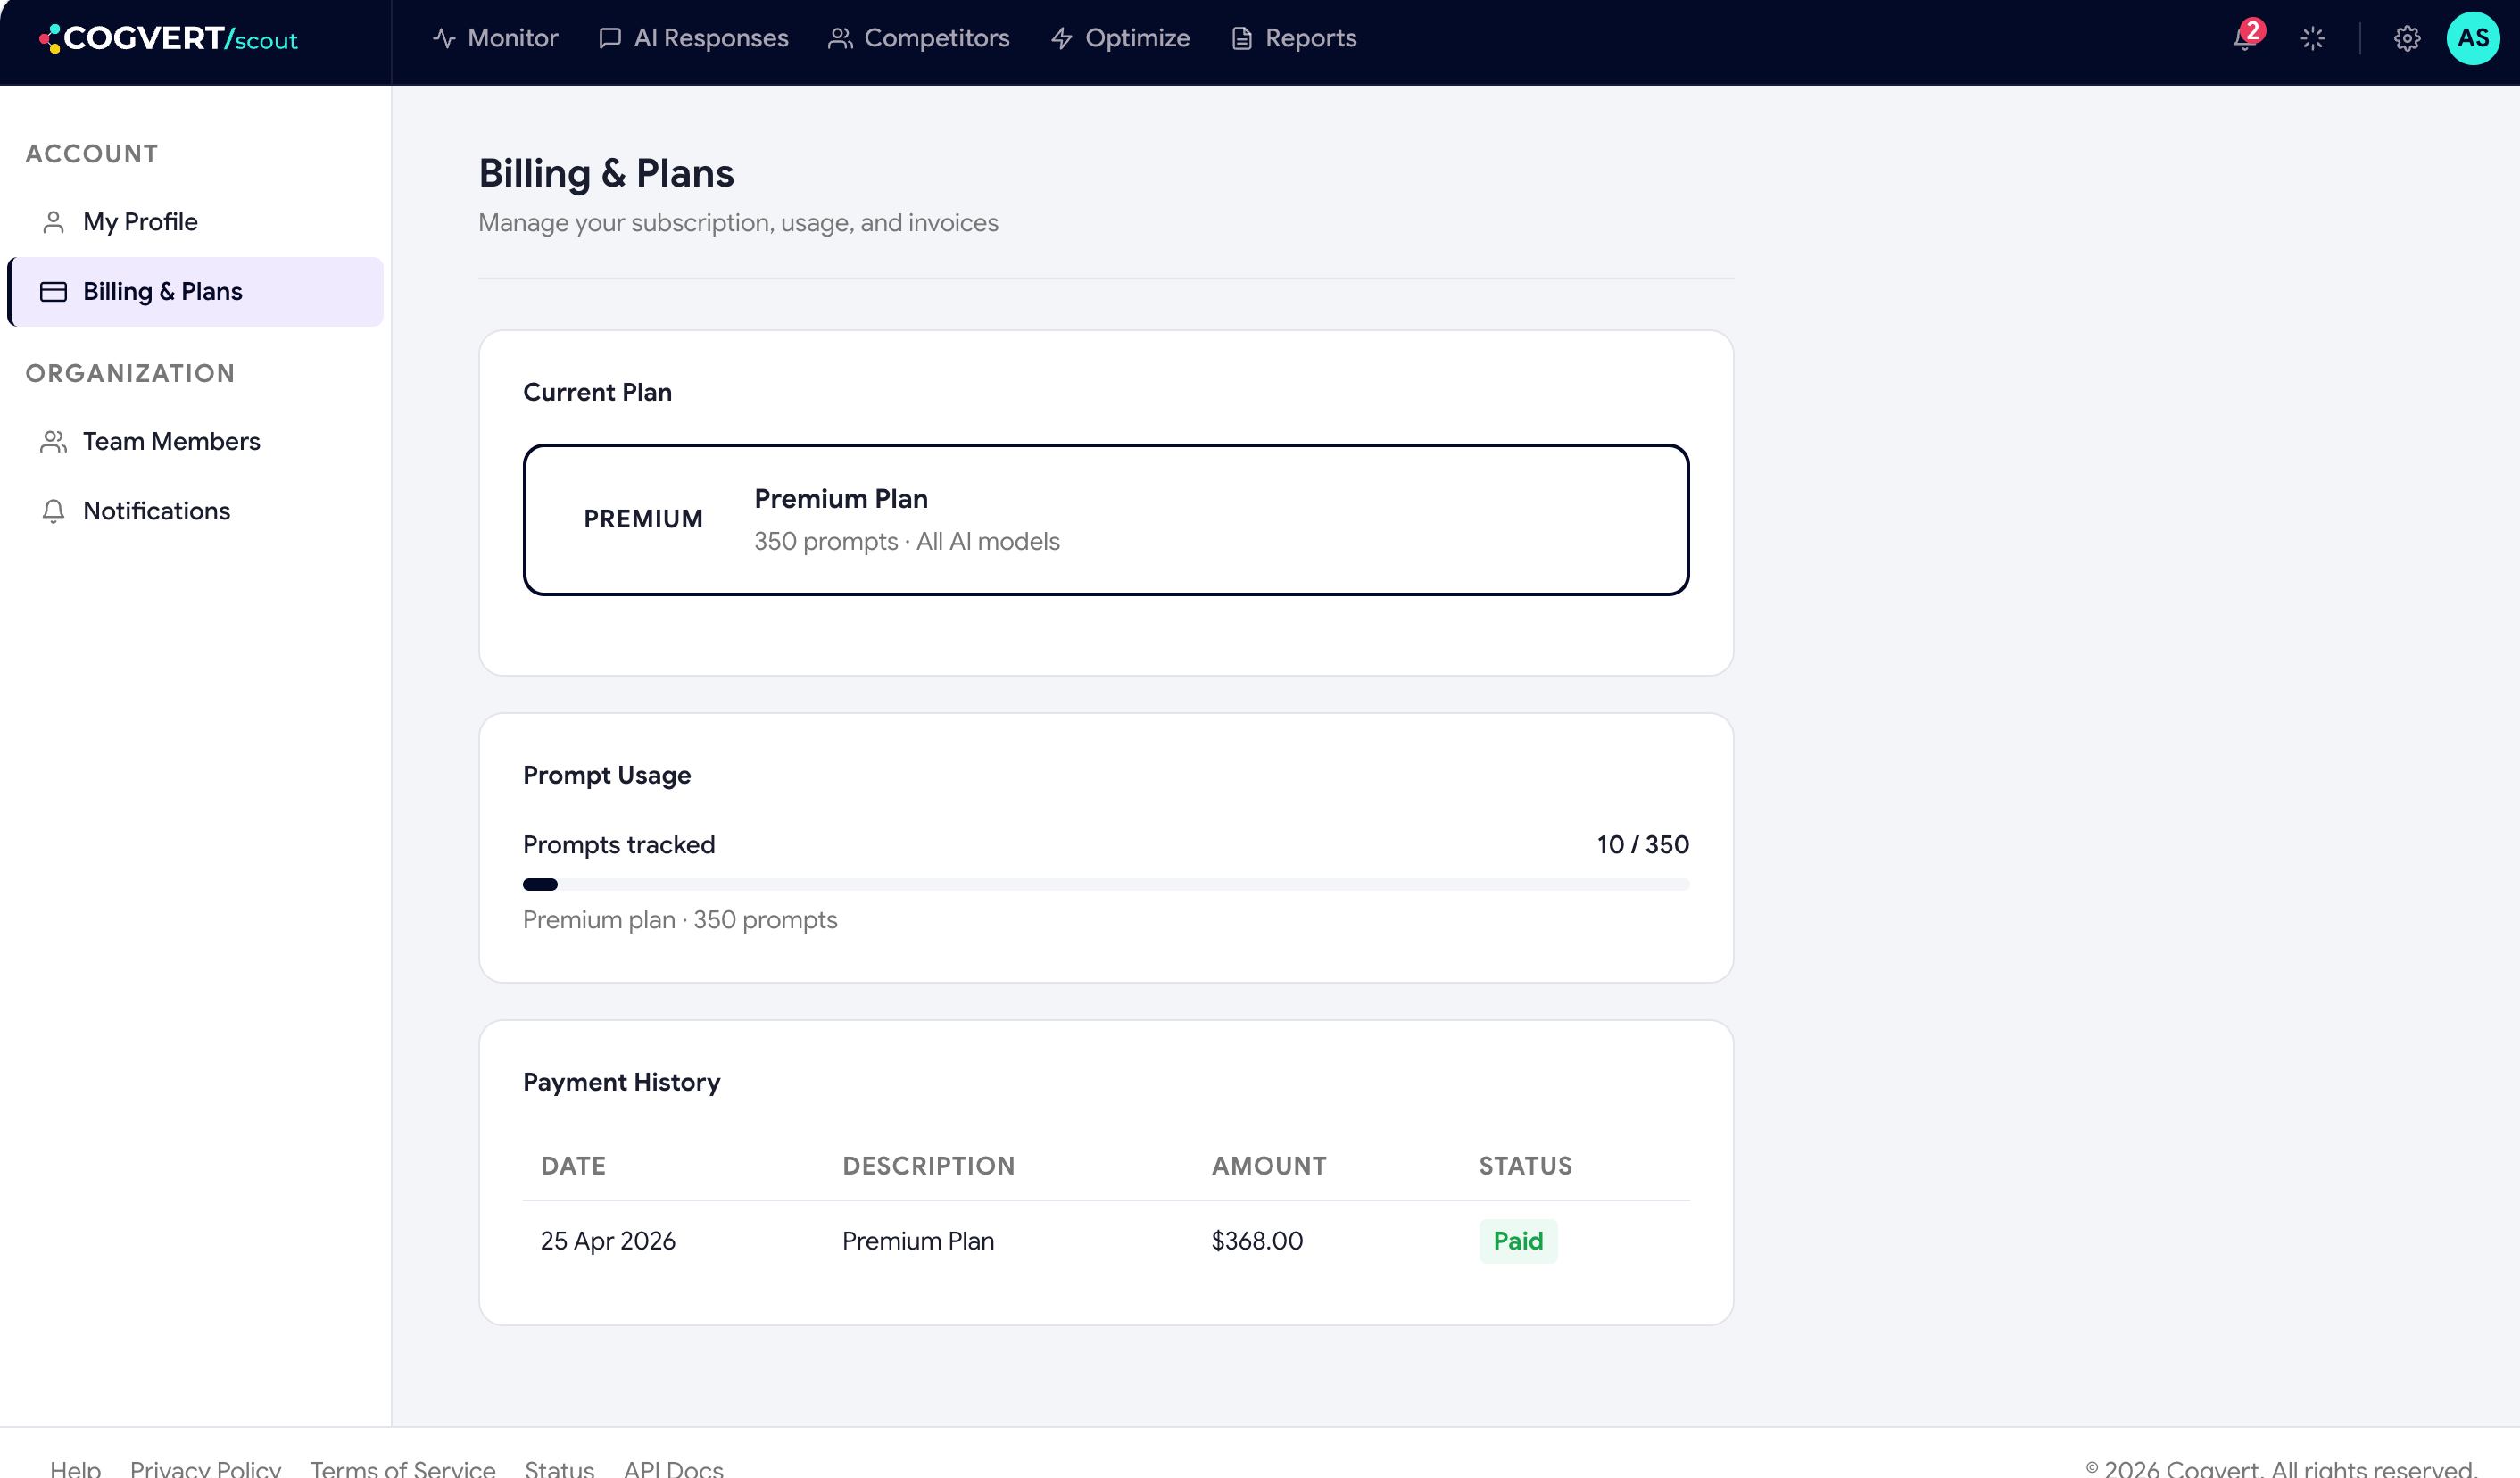Select Billing & Plans in sidebar

(x=195, y=292)
